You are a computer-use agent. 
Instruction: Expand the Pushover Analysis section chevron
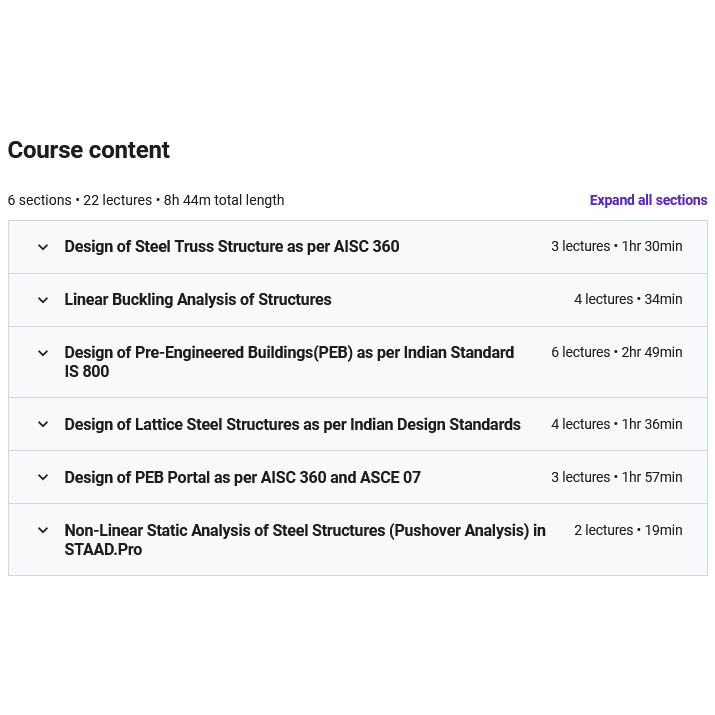[x=43, y=530]
